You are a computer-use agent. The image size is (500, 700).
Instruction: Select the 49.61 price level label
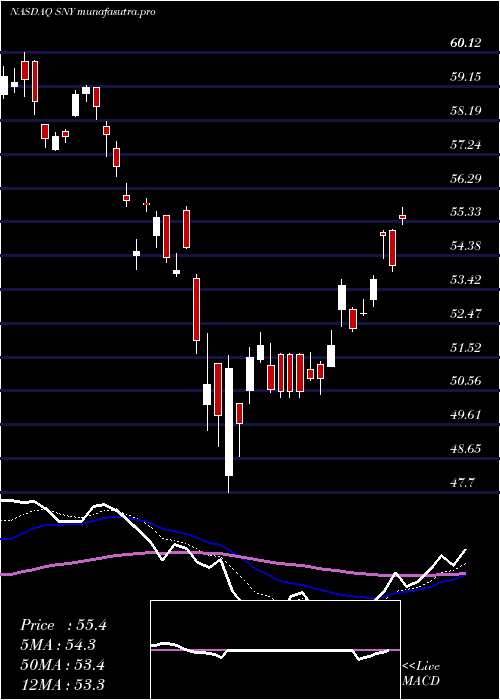466,414
